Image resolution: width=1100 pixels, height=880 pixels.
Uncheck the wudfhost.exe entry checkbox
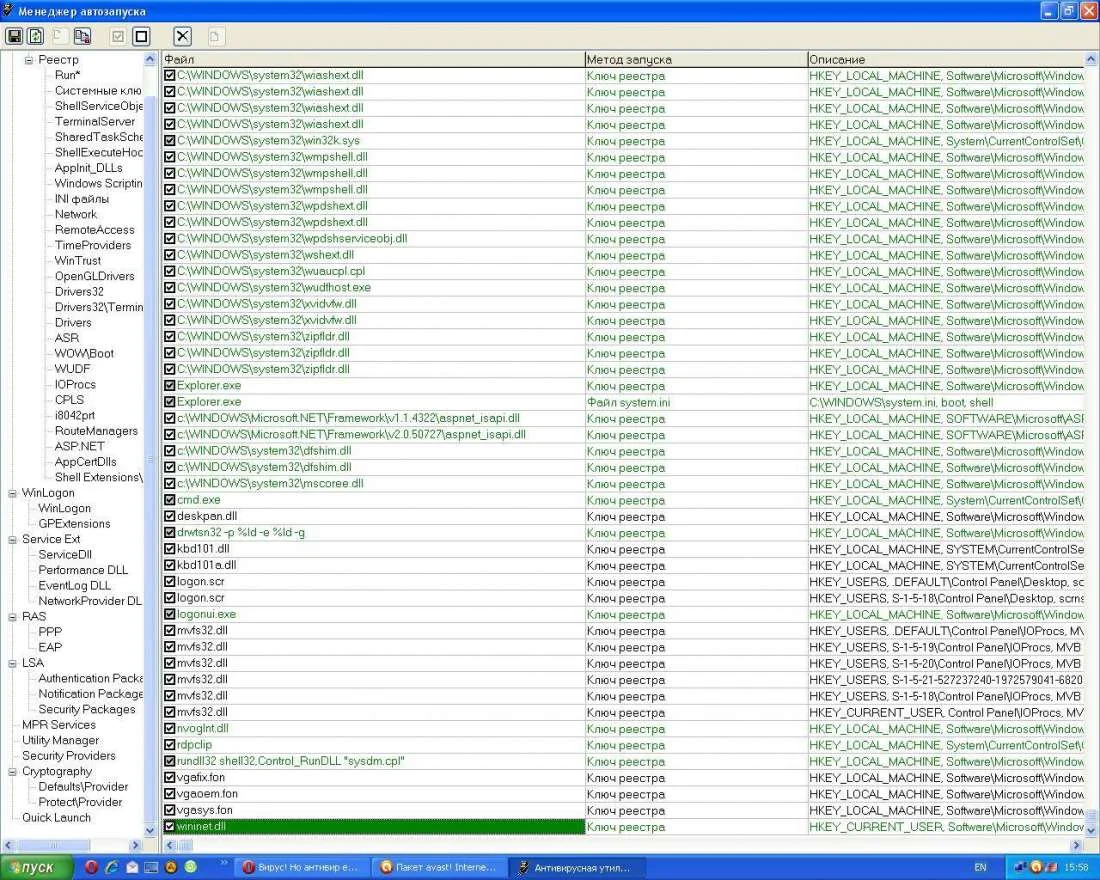[x=169, y=288]
